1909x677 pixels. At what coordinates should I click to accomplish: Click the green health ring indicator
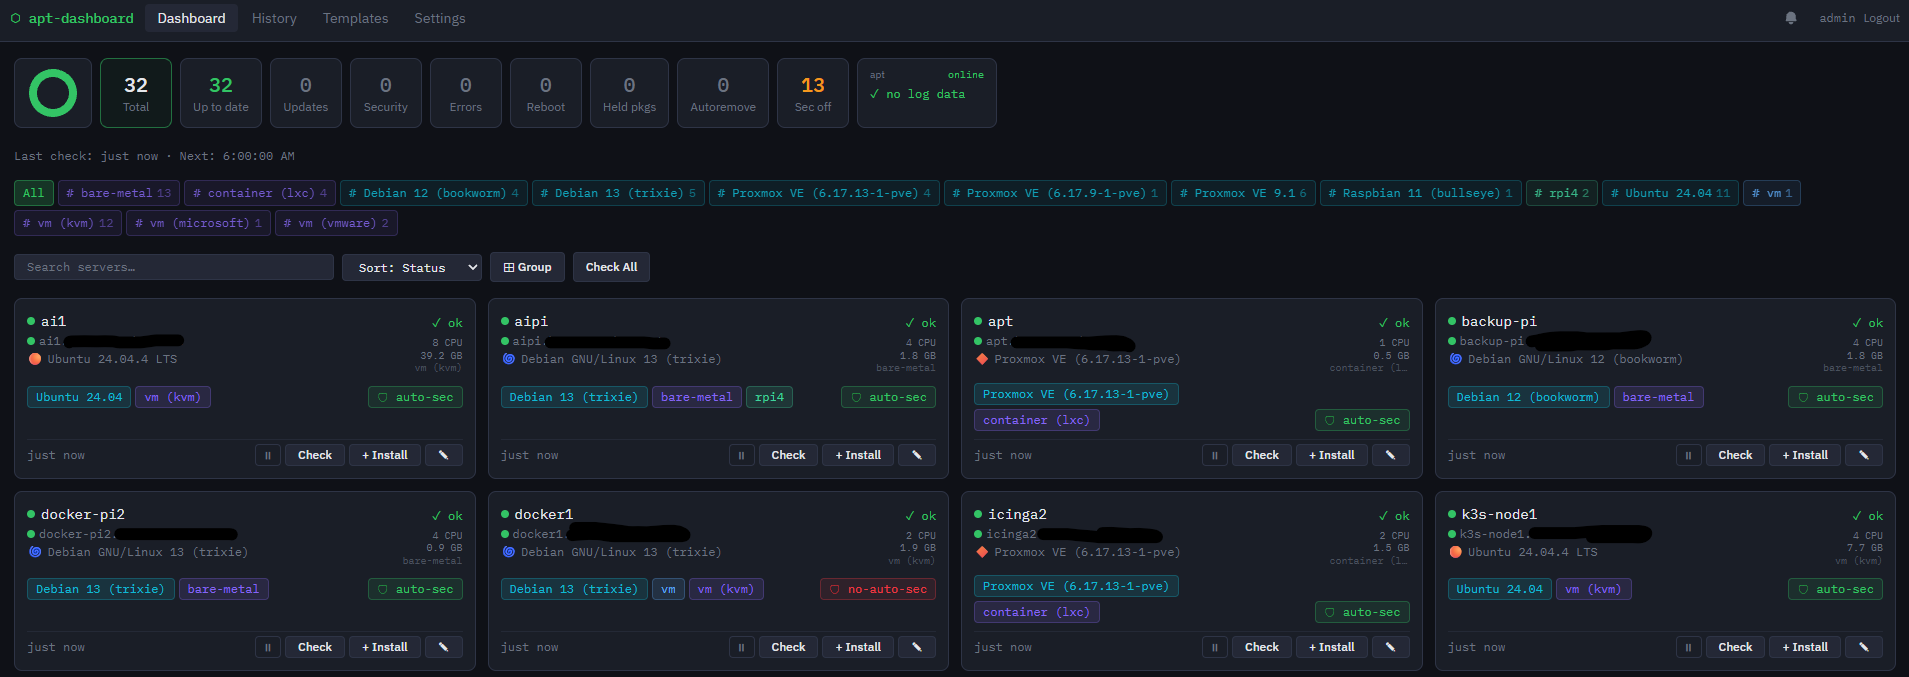[53, 93]
